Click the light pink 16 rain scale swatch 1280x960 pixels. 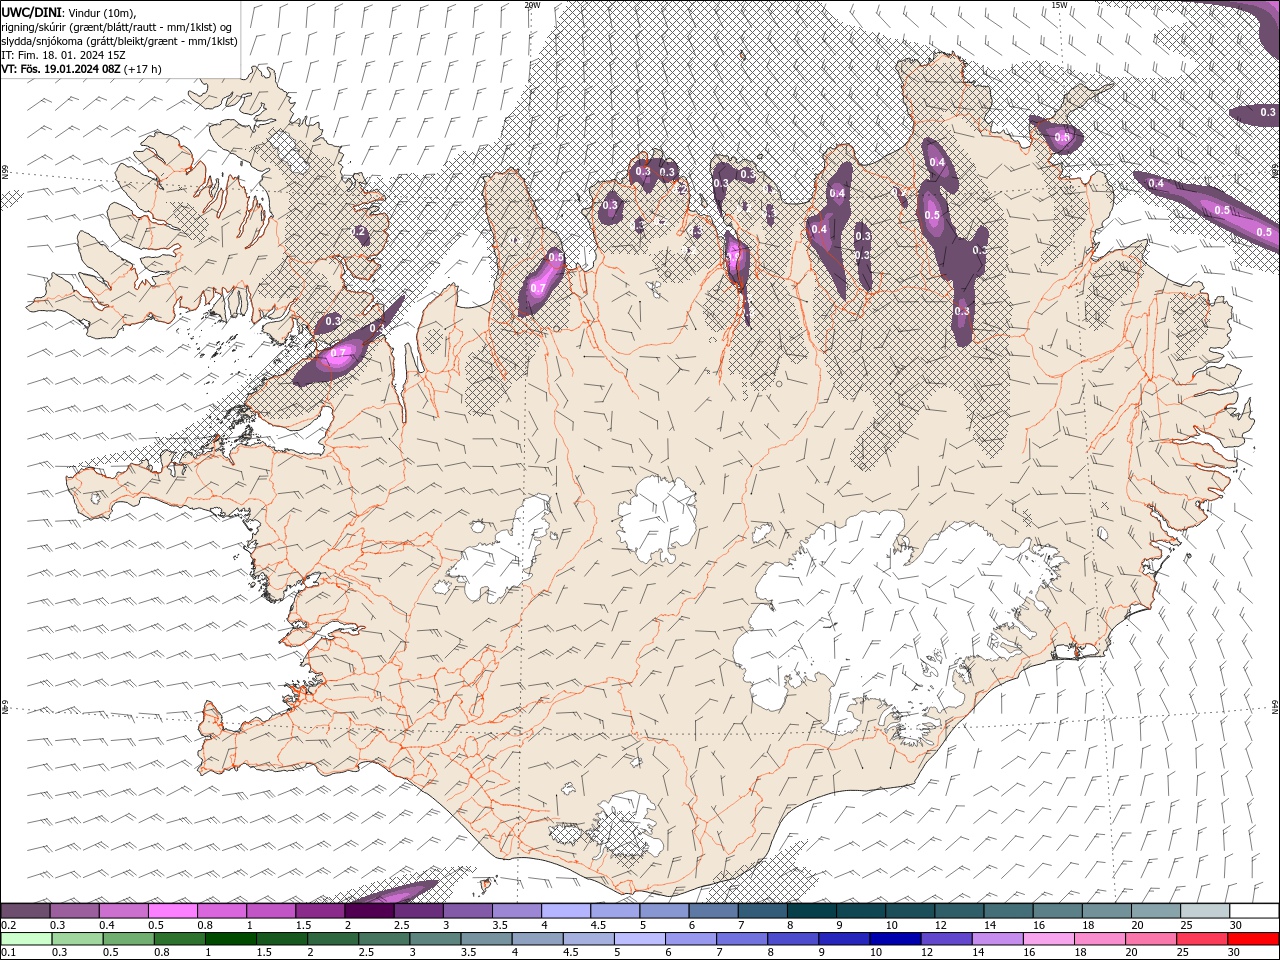pos(1049,939)
